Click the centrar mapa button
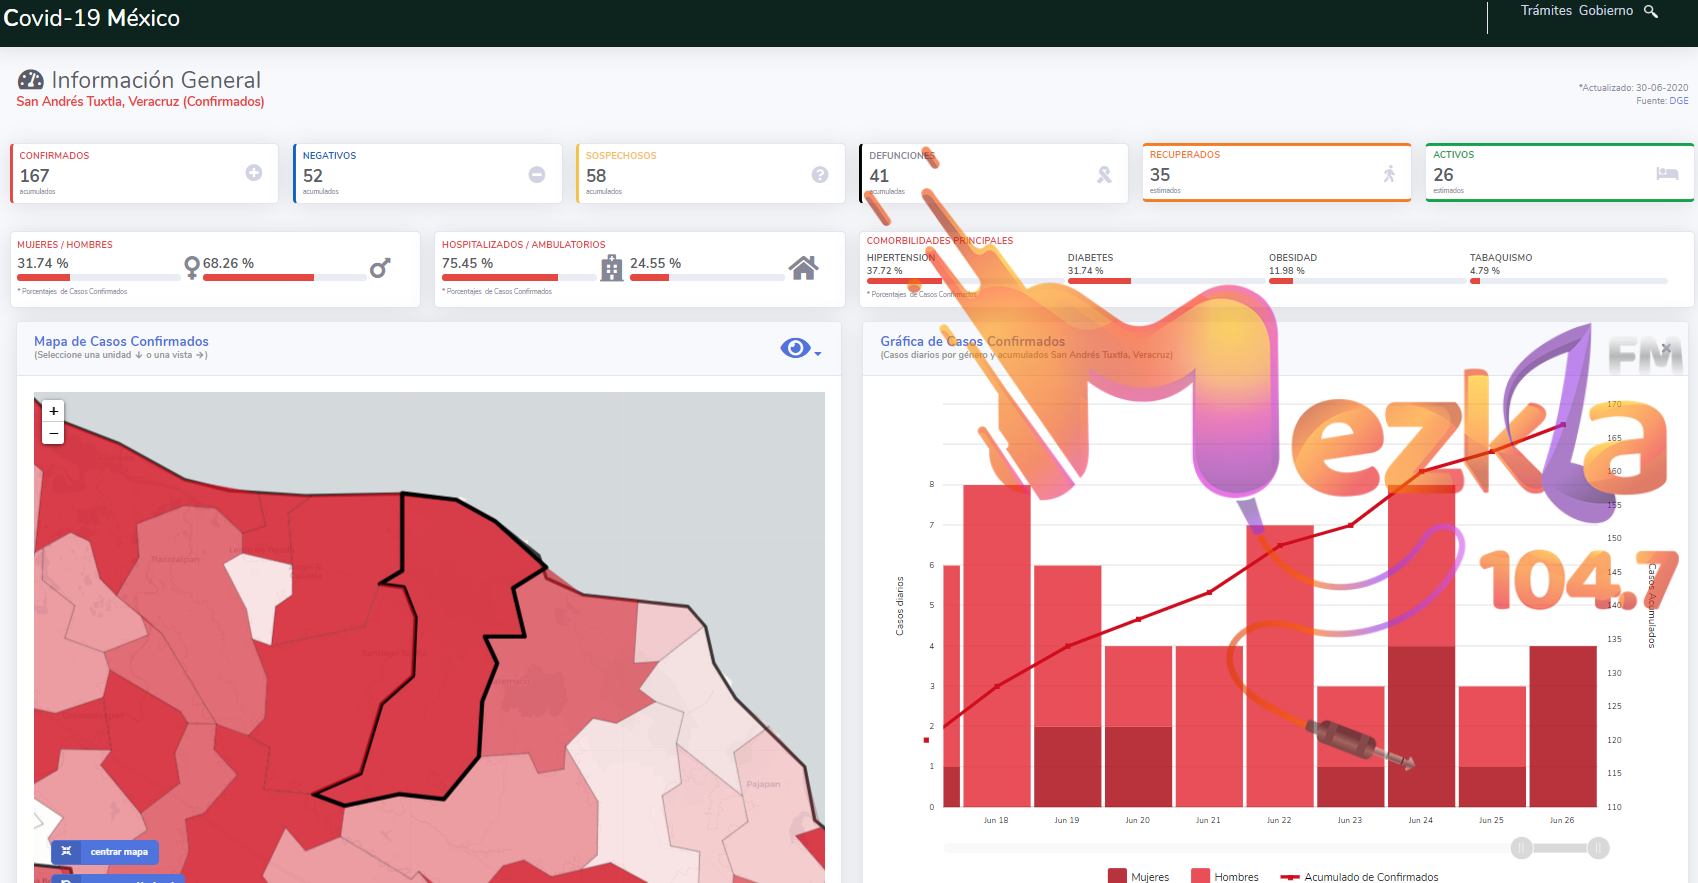The image size is (1698, 883). click(105, 852)
